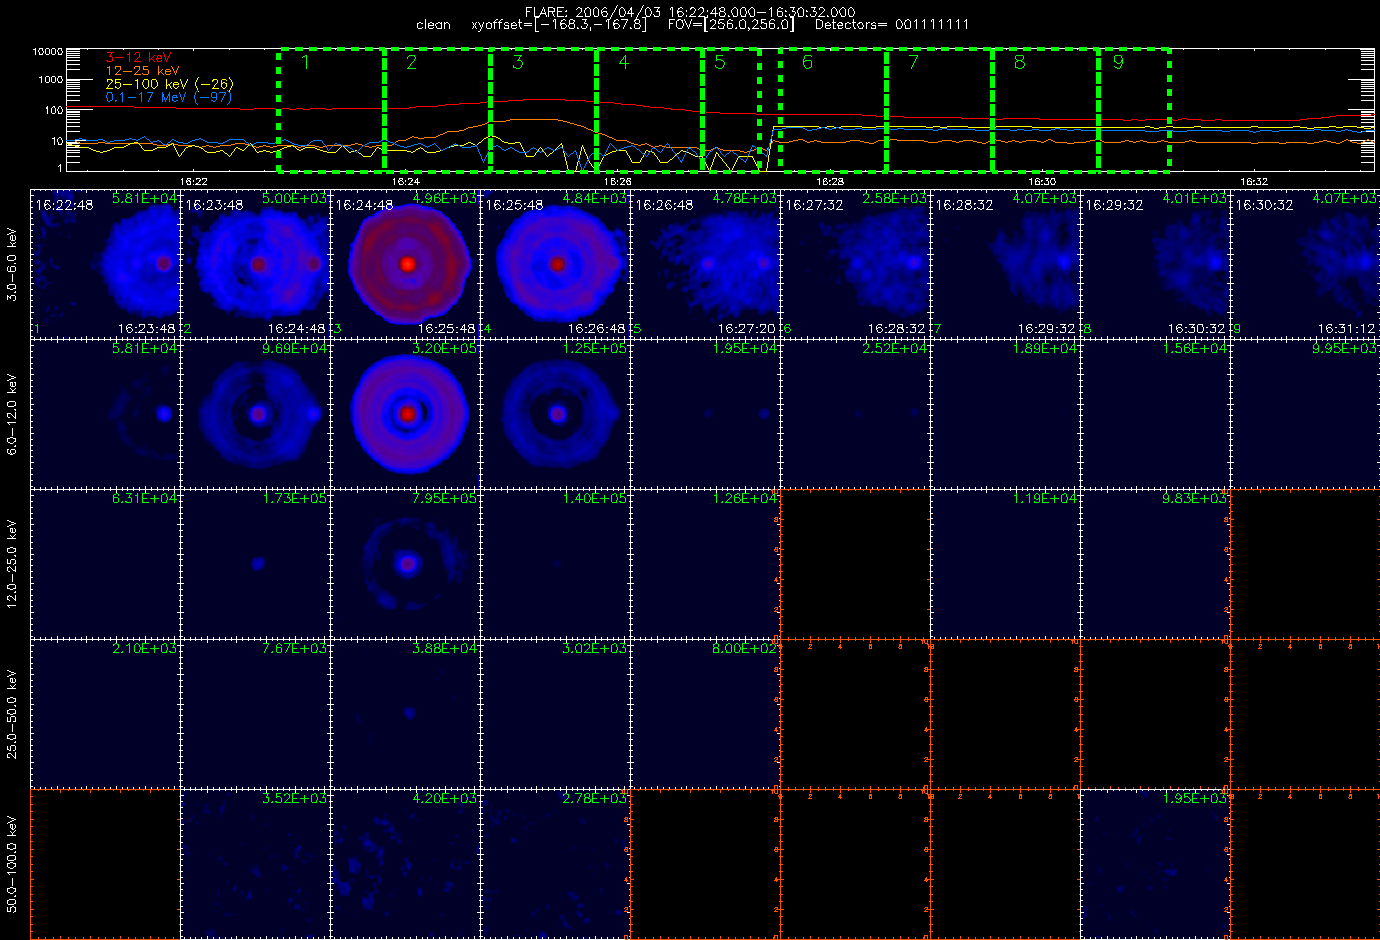Open the 50.0-100.0 keV image with peak 1.95E+03
This screenshot has width=1380, height=940.
1156,864
